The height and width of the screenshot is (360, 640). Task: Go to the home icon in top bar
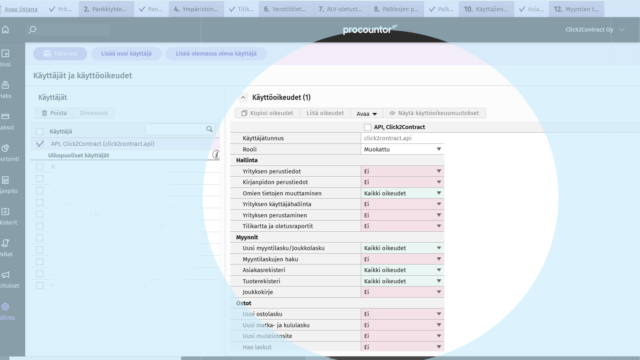click(5, 29)
